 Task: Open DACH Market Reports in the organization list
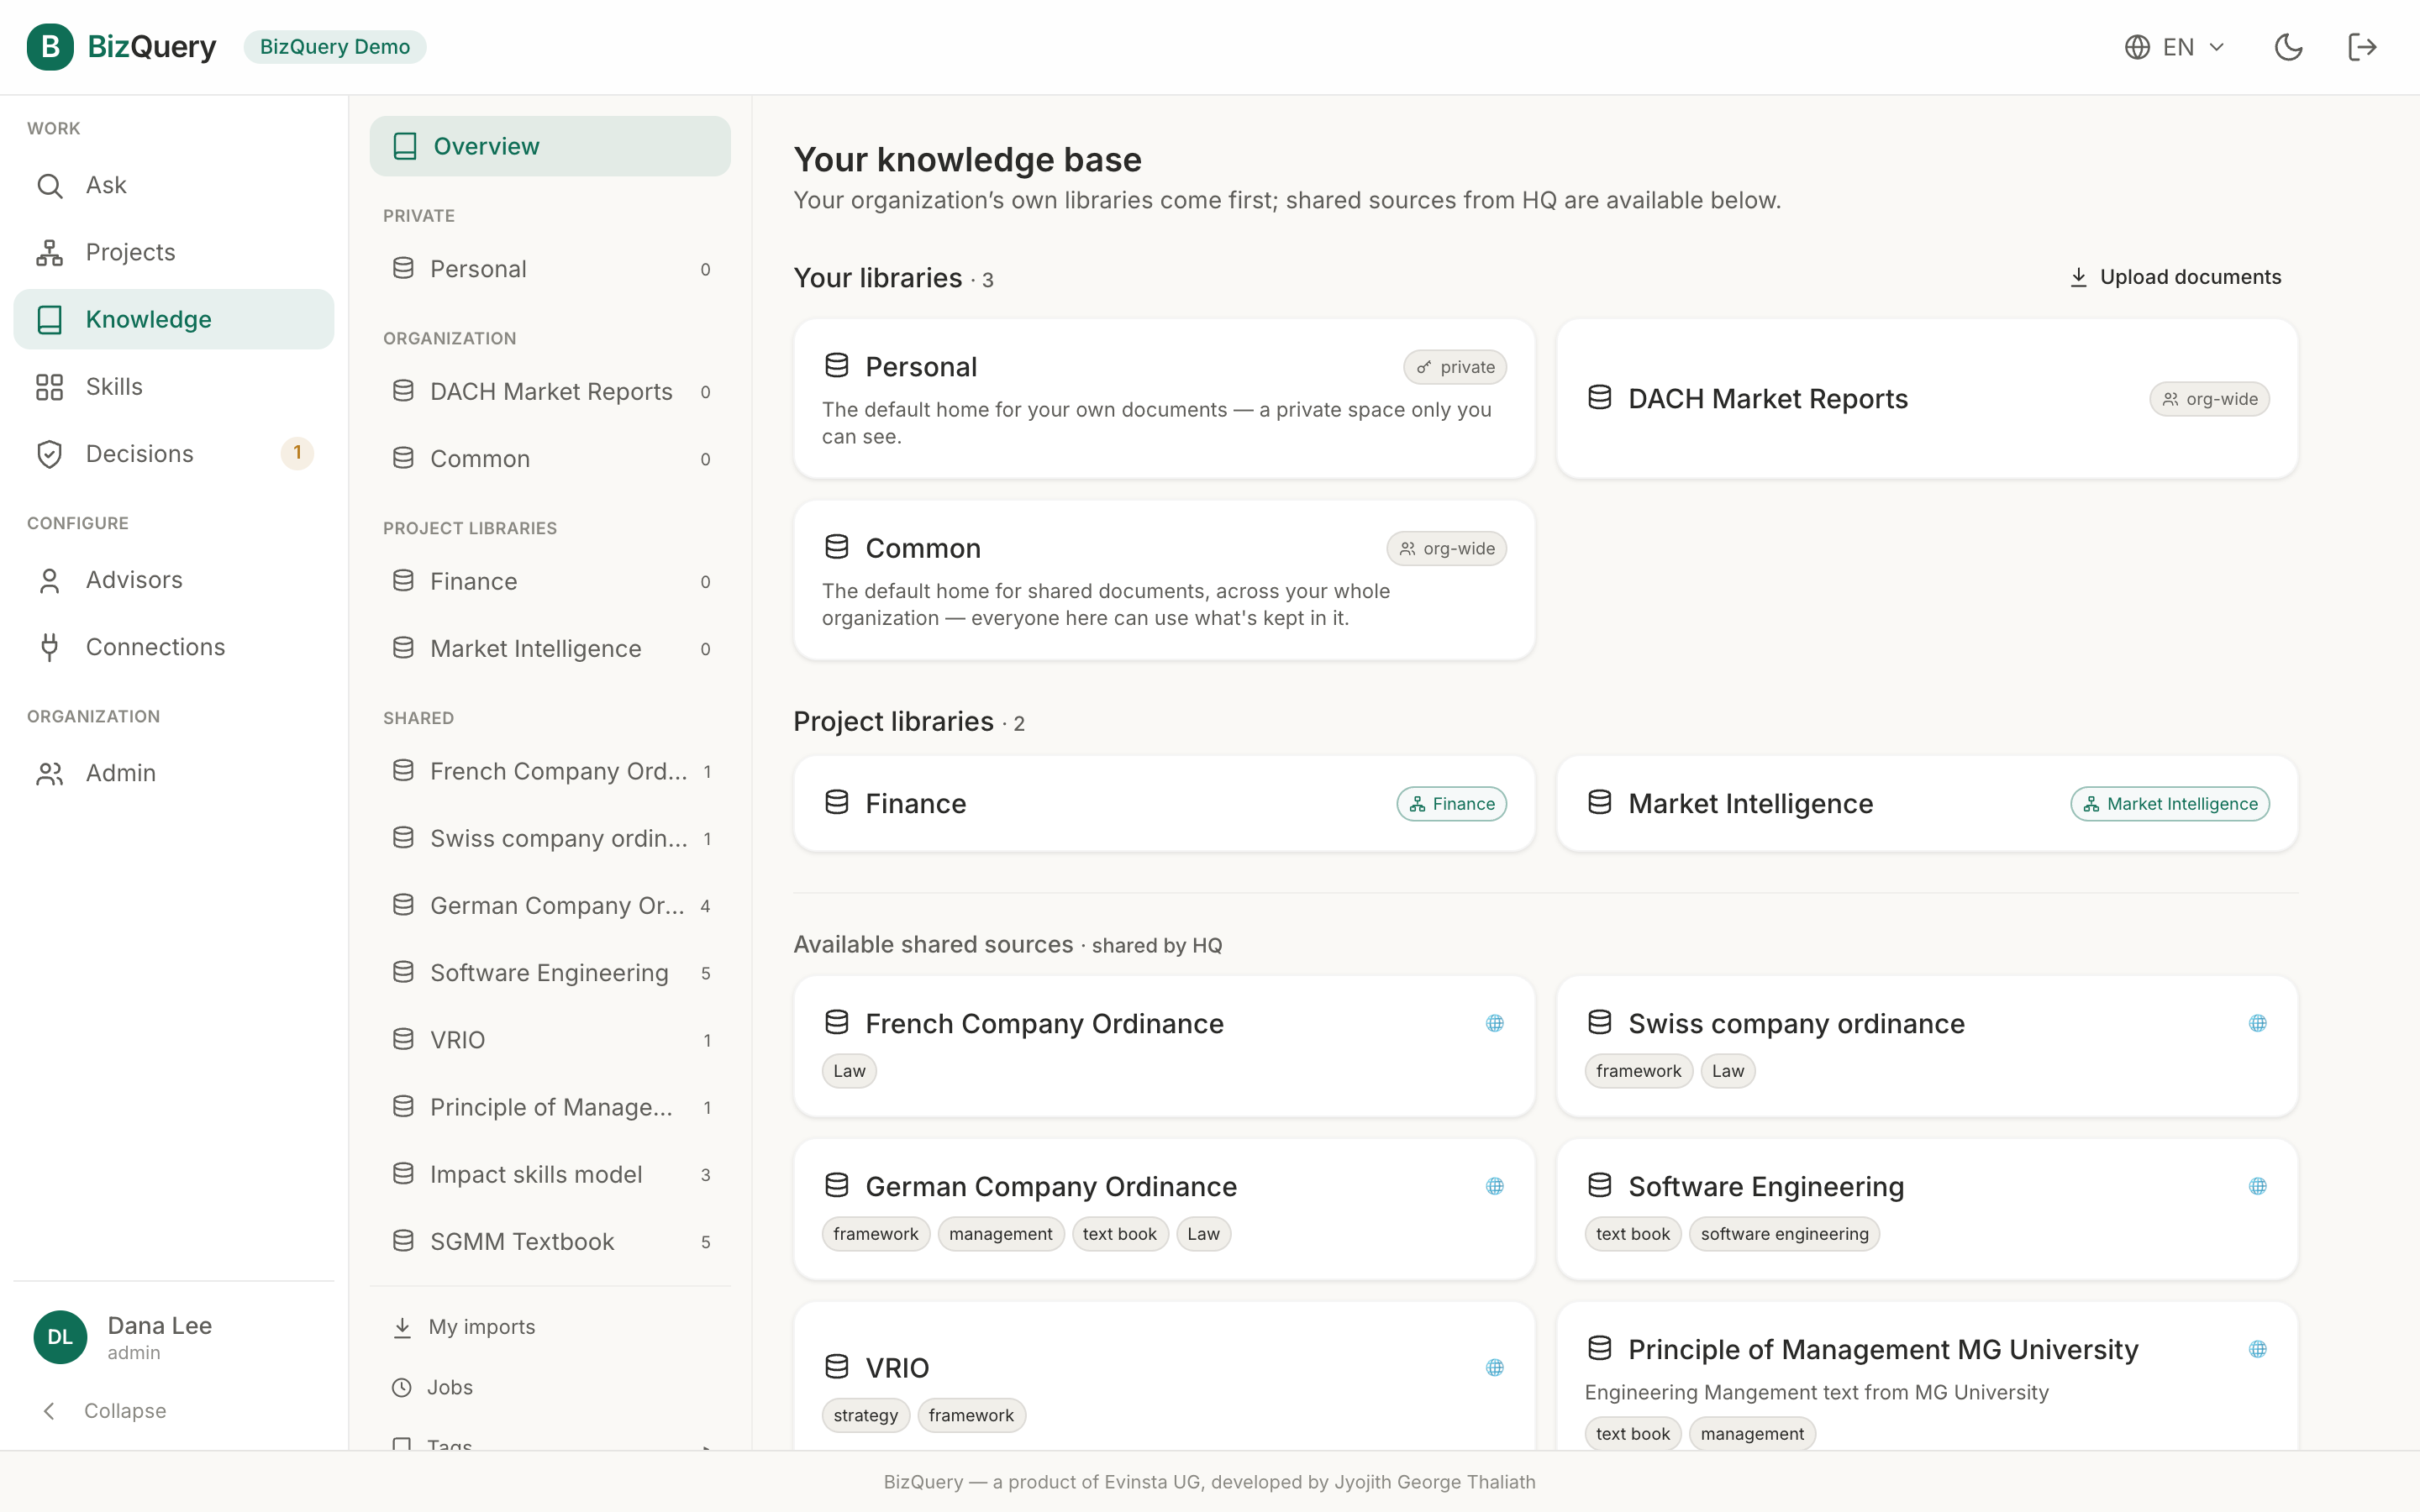[x=550, y=392]
